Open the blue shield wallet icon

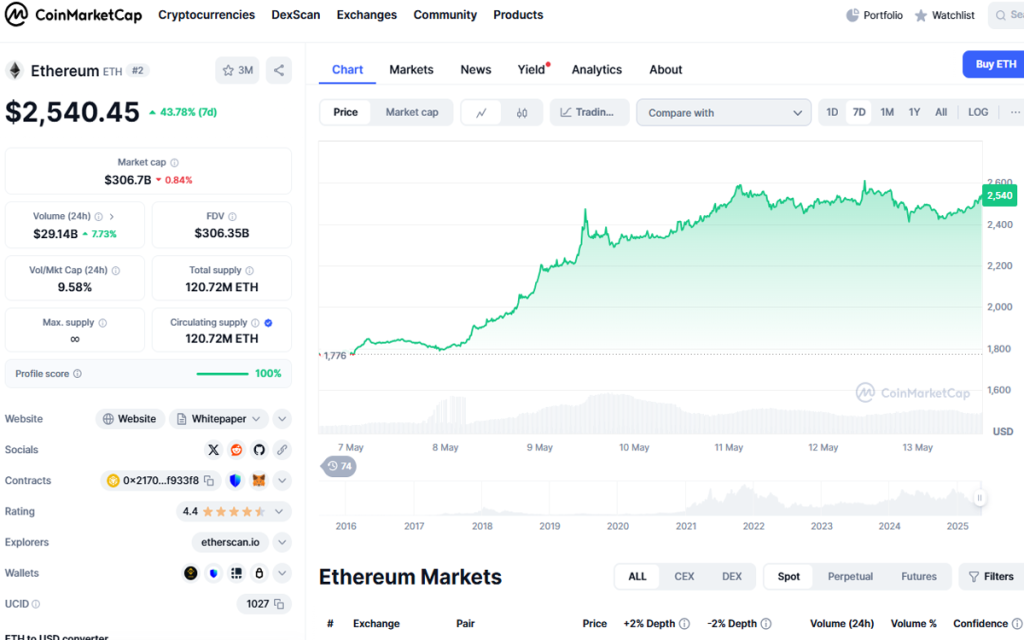pyautogui.click(x=214, y=573)
